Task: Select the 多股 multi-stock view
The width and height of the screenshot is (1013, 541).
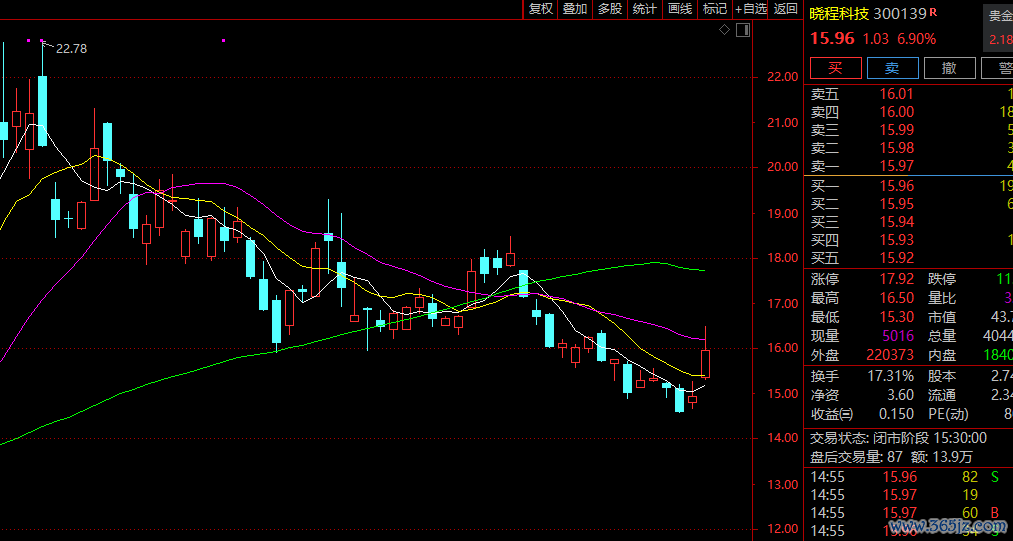Action: [610, 8]
